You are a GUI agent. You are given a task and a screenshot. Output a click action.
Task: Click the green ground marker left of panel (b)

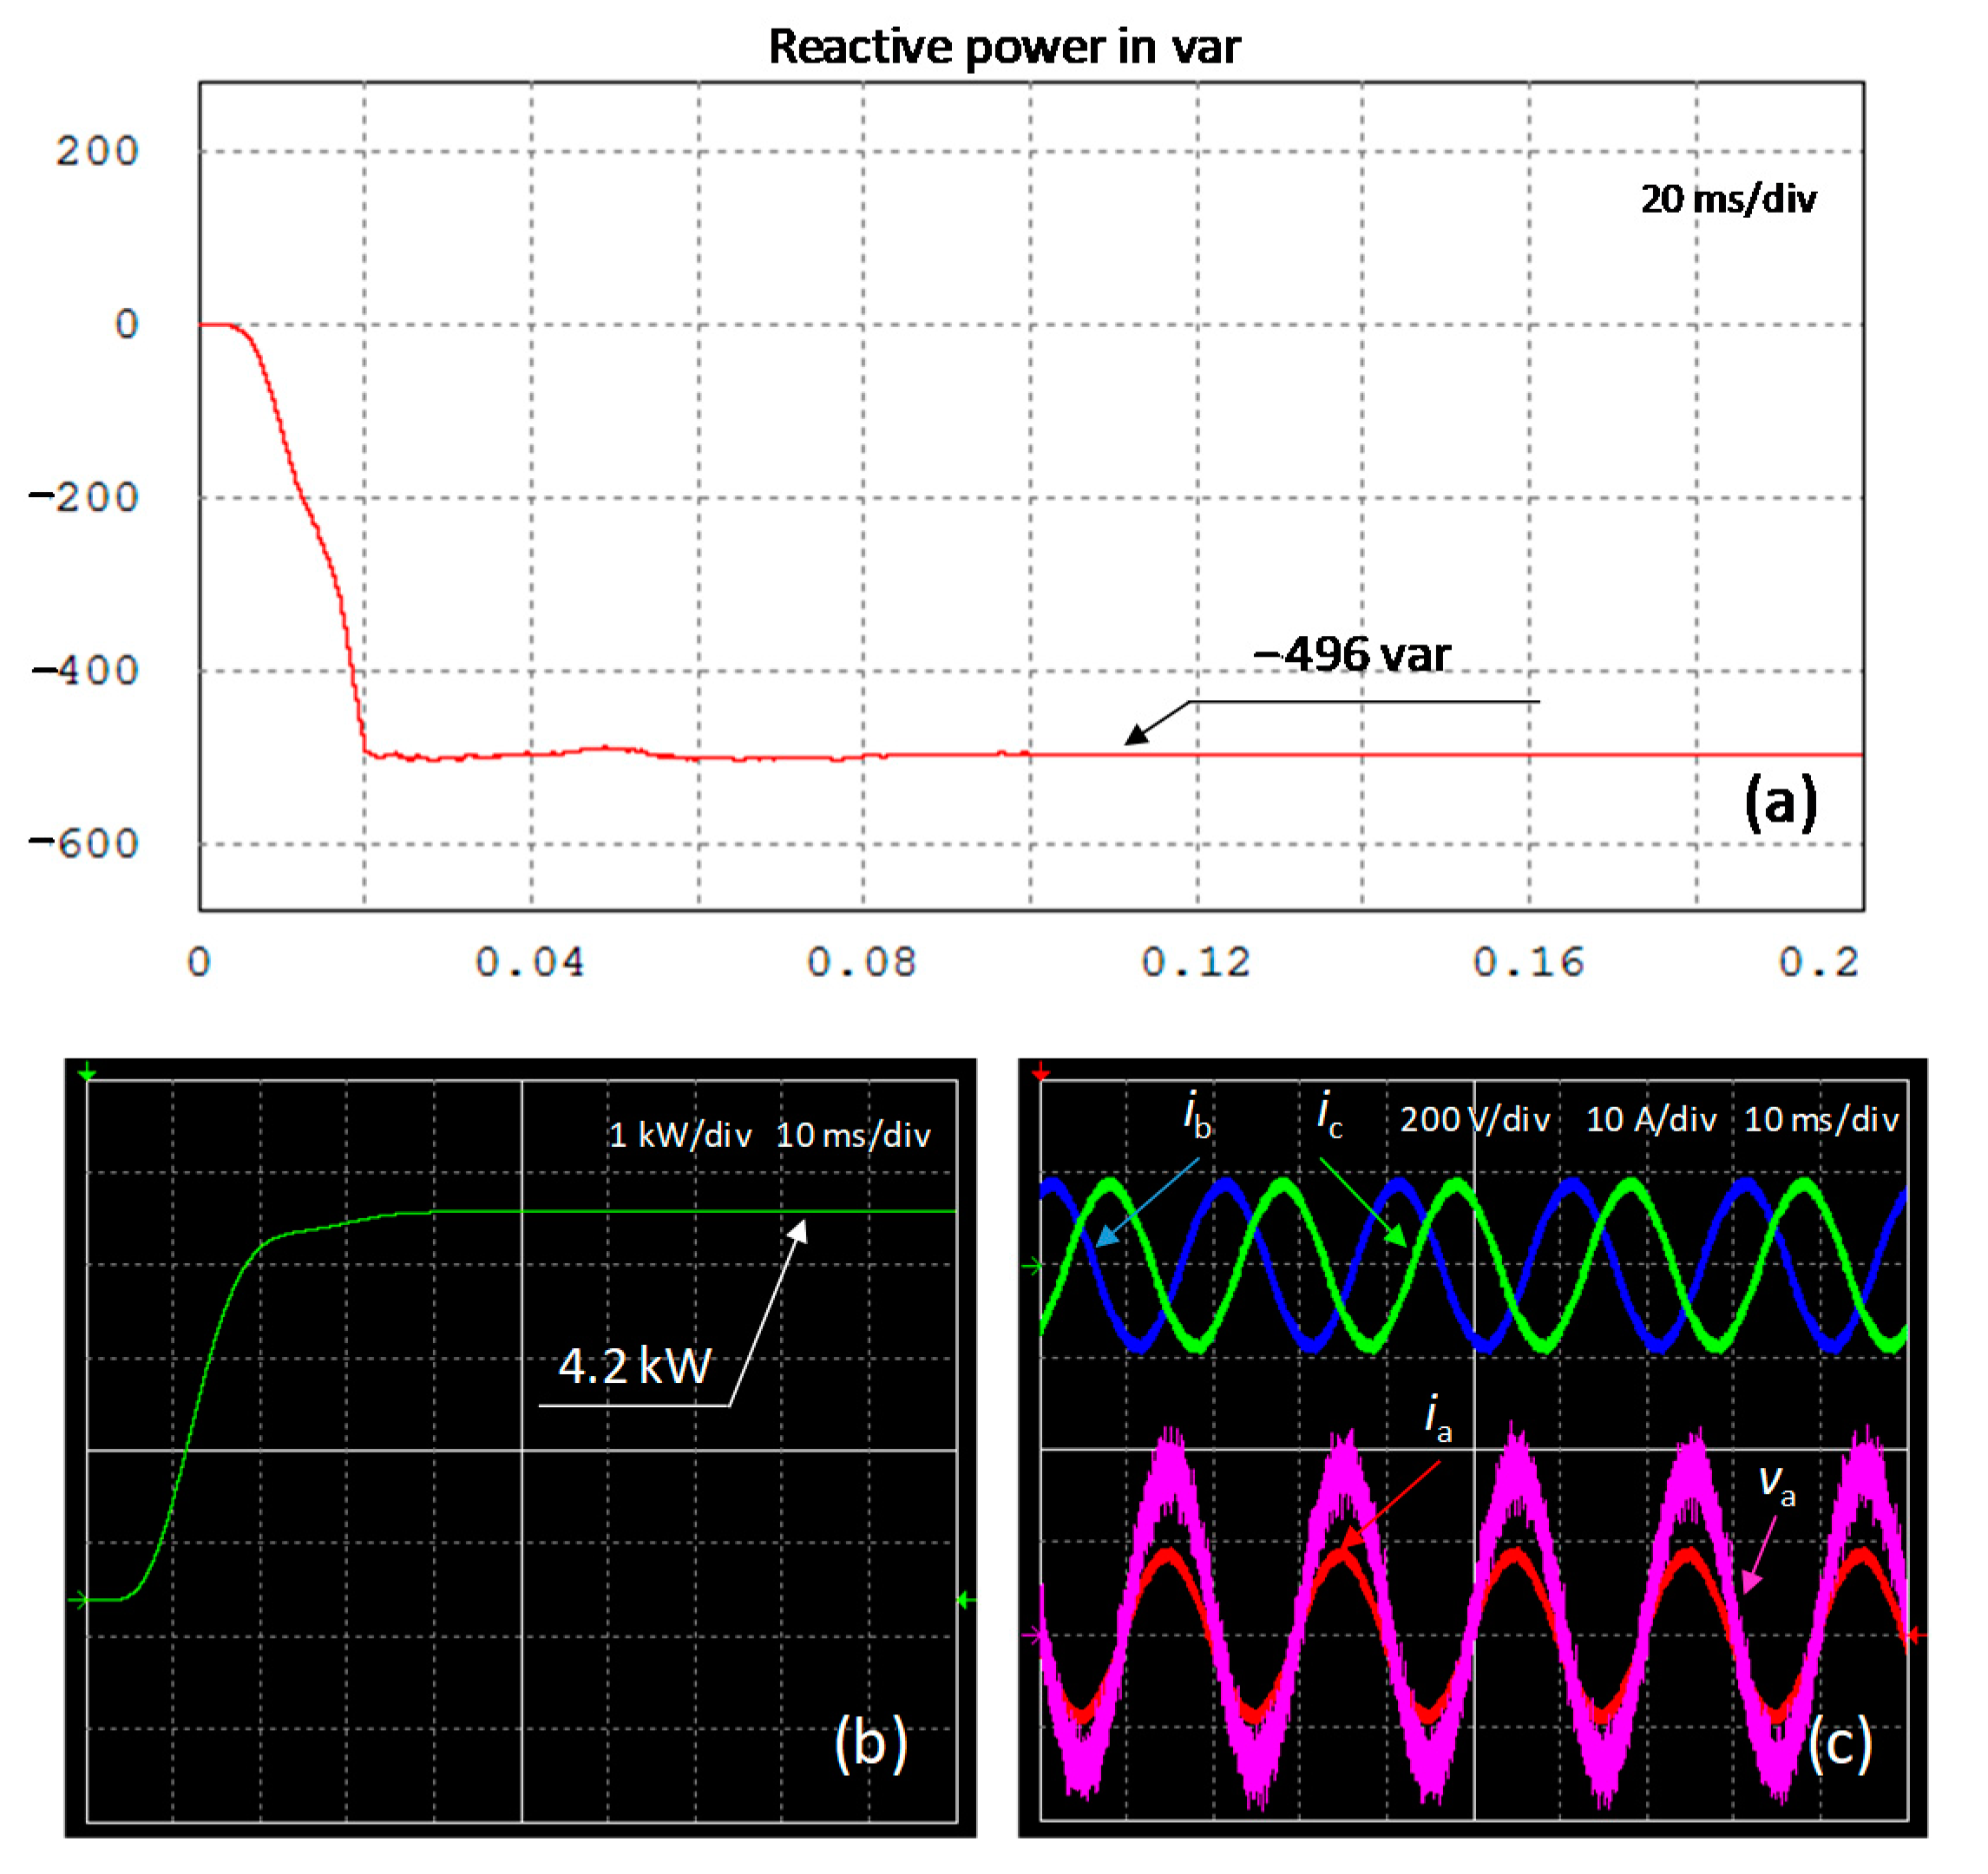(x=78, y=1601)
